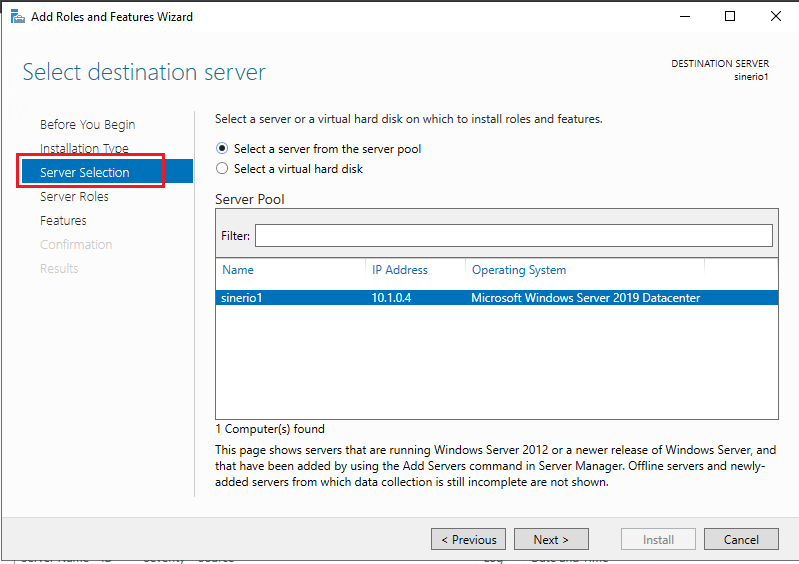The width and height of the screenshot is (799, 564).
Task: Sort list by IP Address column
Action: (400, 270)
